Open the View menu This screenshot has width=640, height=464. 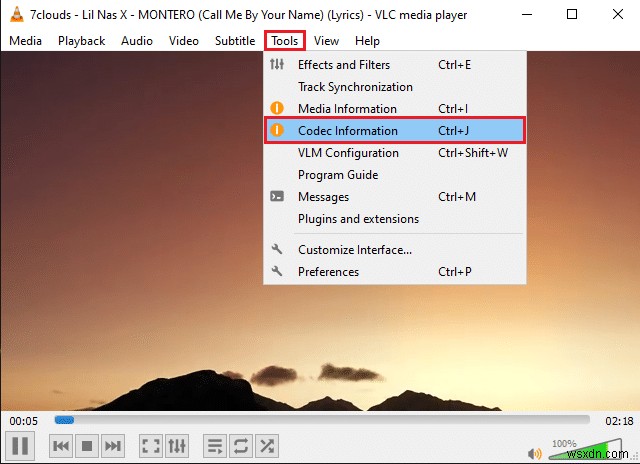pyautogui.click(x=327, y=41)
